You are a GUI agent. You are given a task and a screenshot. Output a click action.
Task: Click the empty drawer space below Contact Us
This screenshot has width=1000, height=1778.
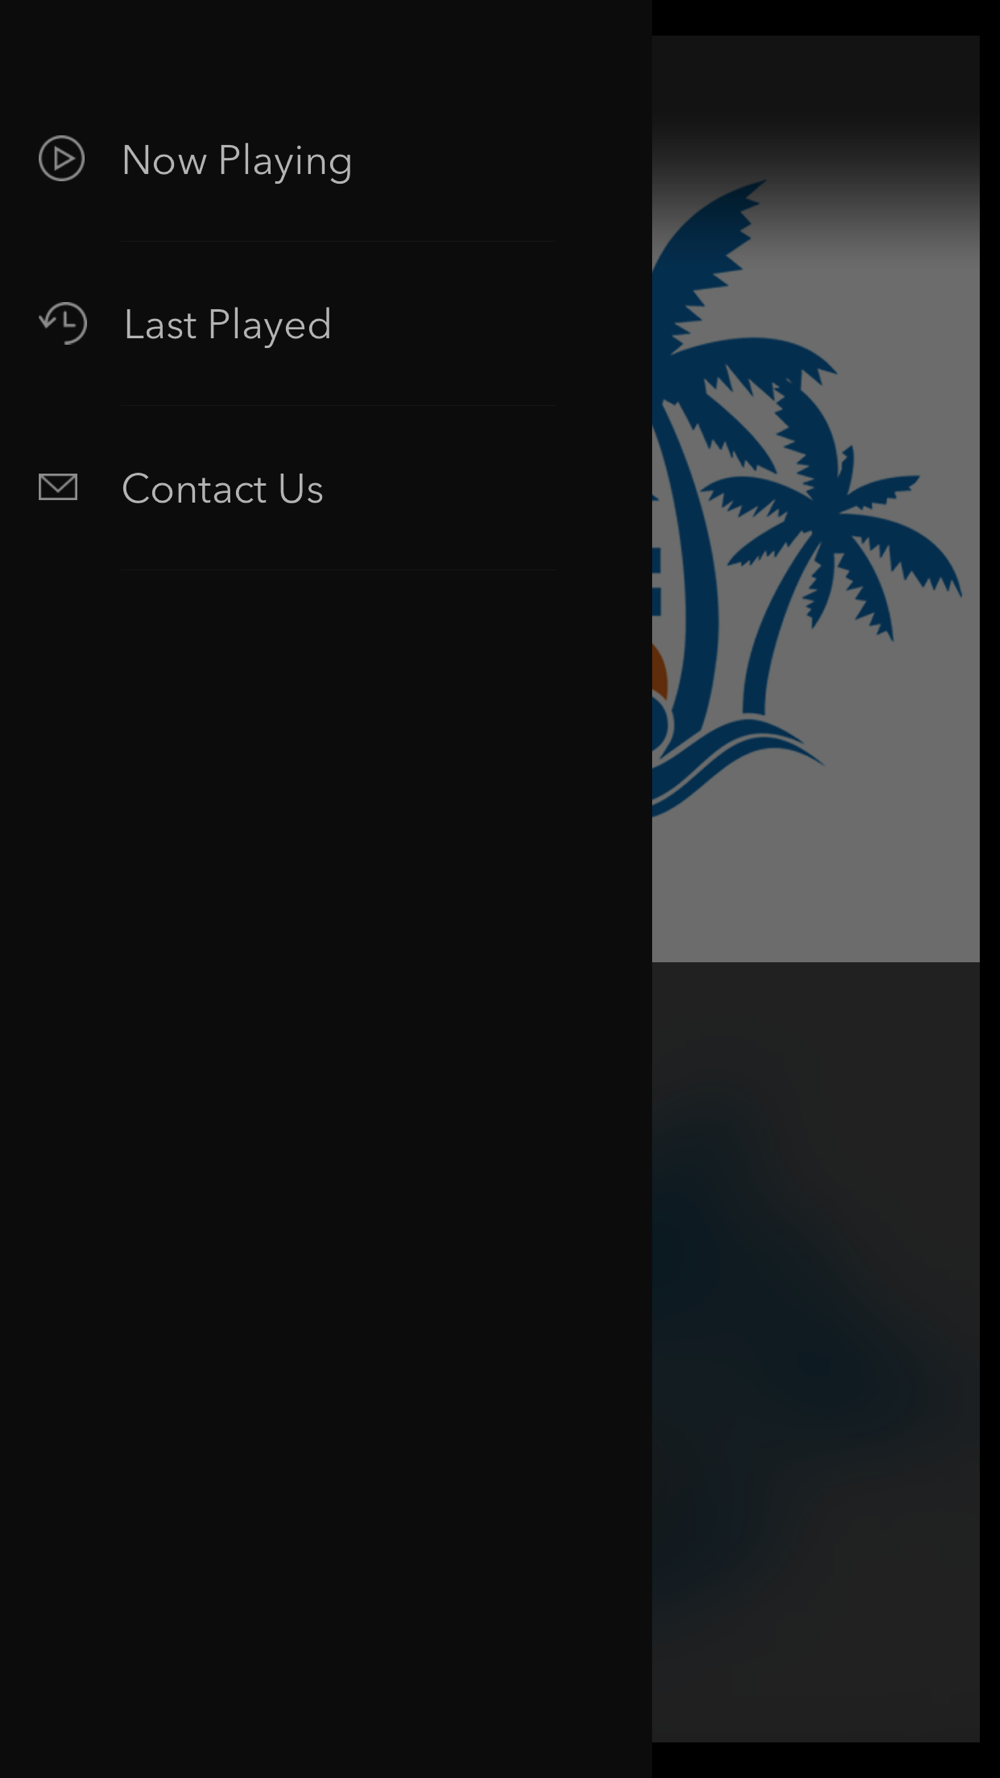point(326,1170)
